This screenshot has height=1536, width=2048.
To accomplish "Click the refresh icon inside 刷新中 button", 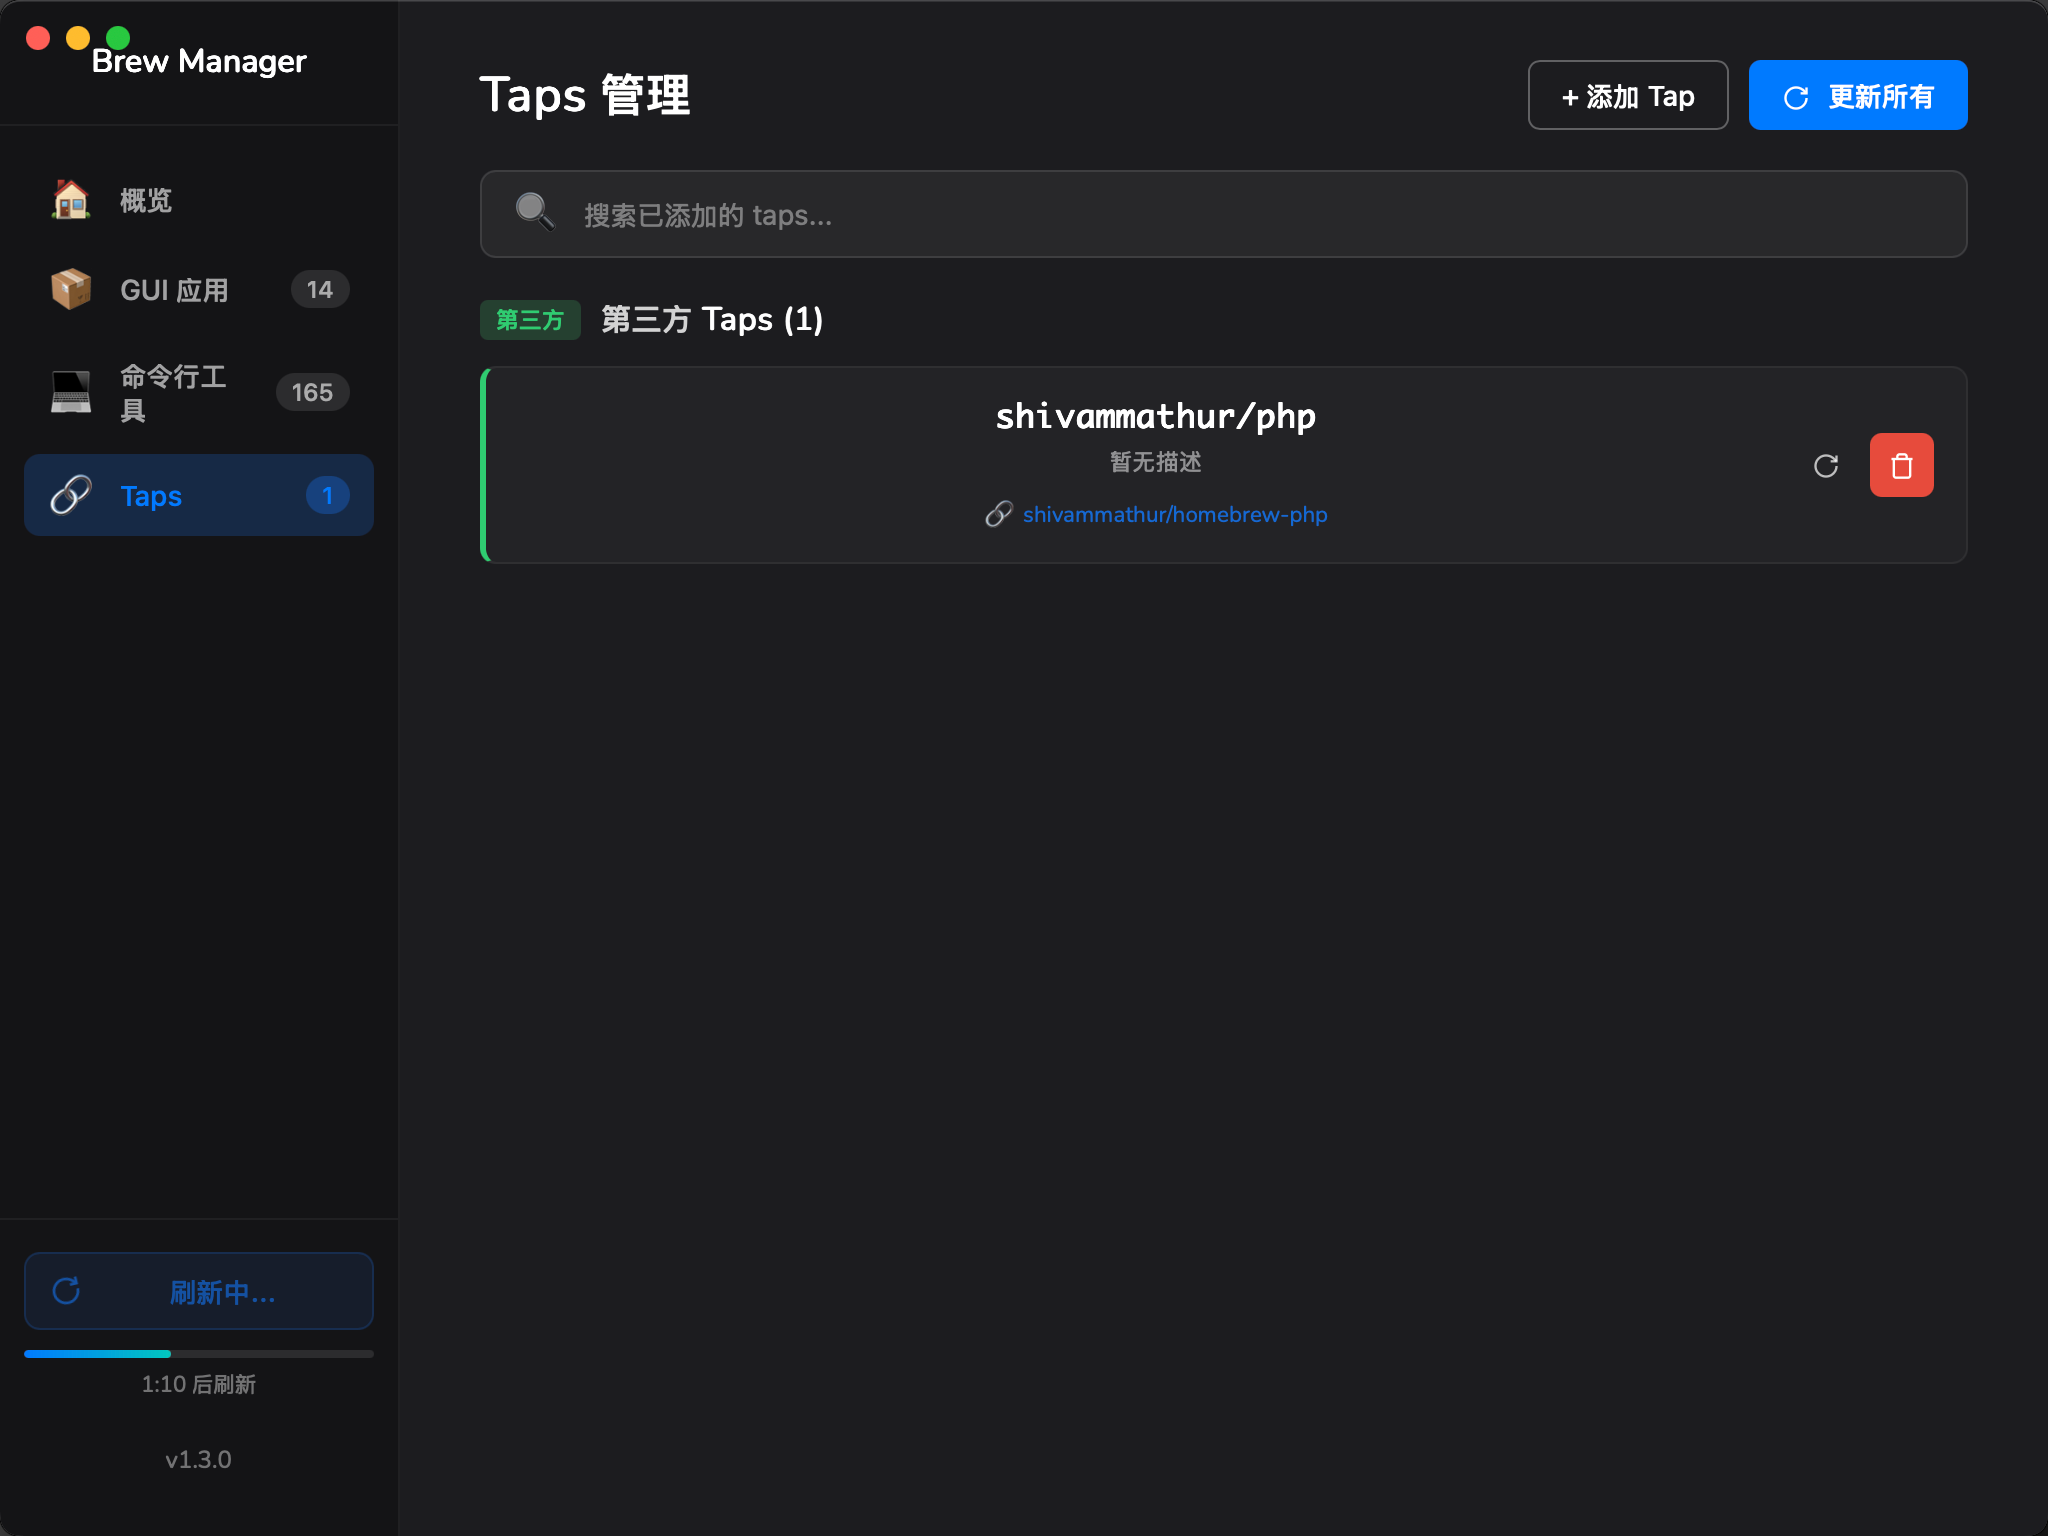I will point(66,1291).
